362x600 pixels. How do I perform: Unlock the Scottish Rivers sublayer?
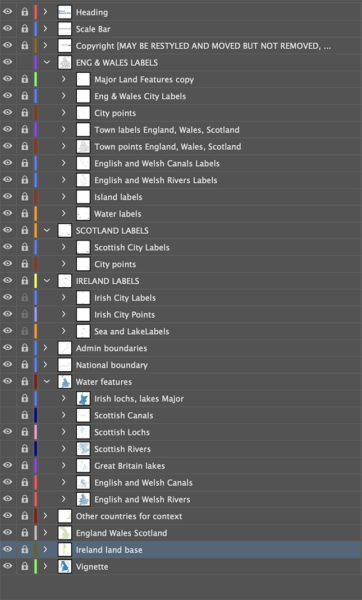[24, 449]
